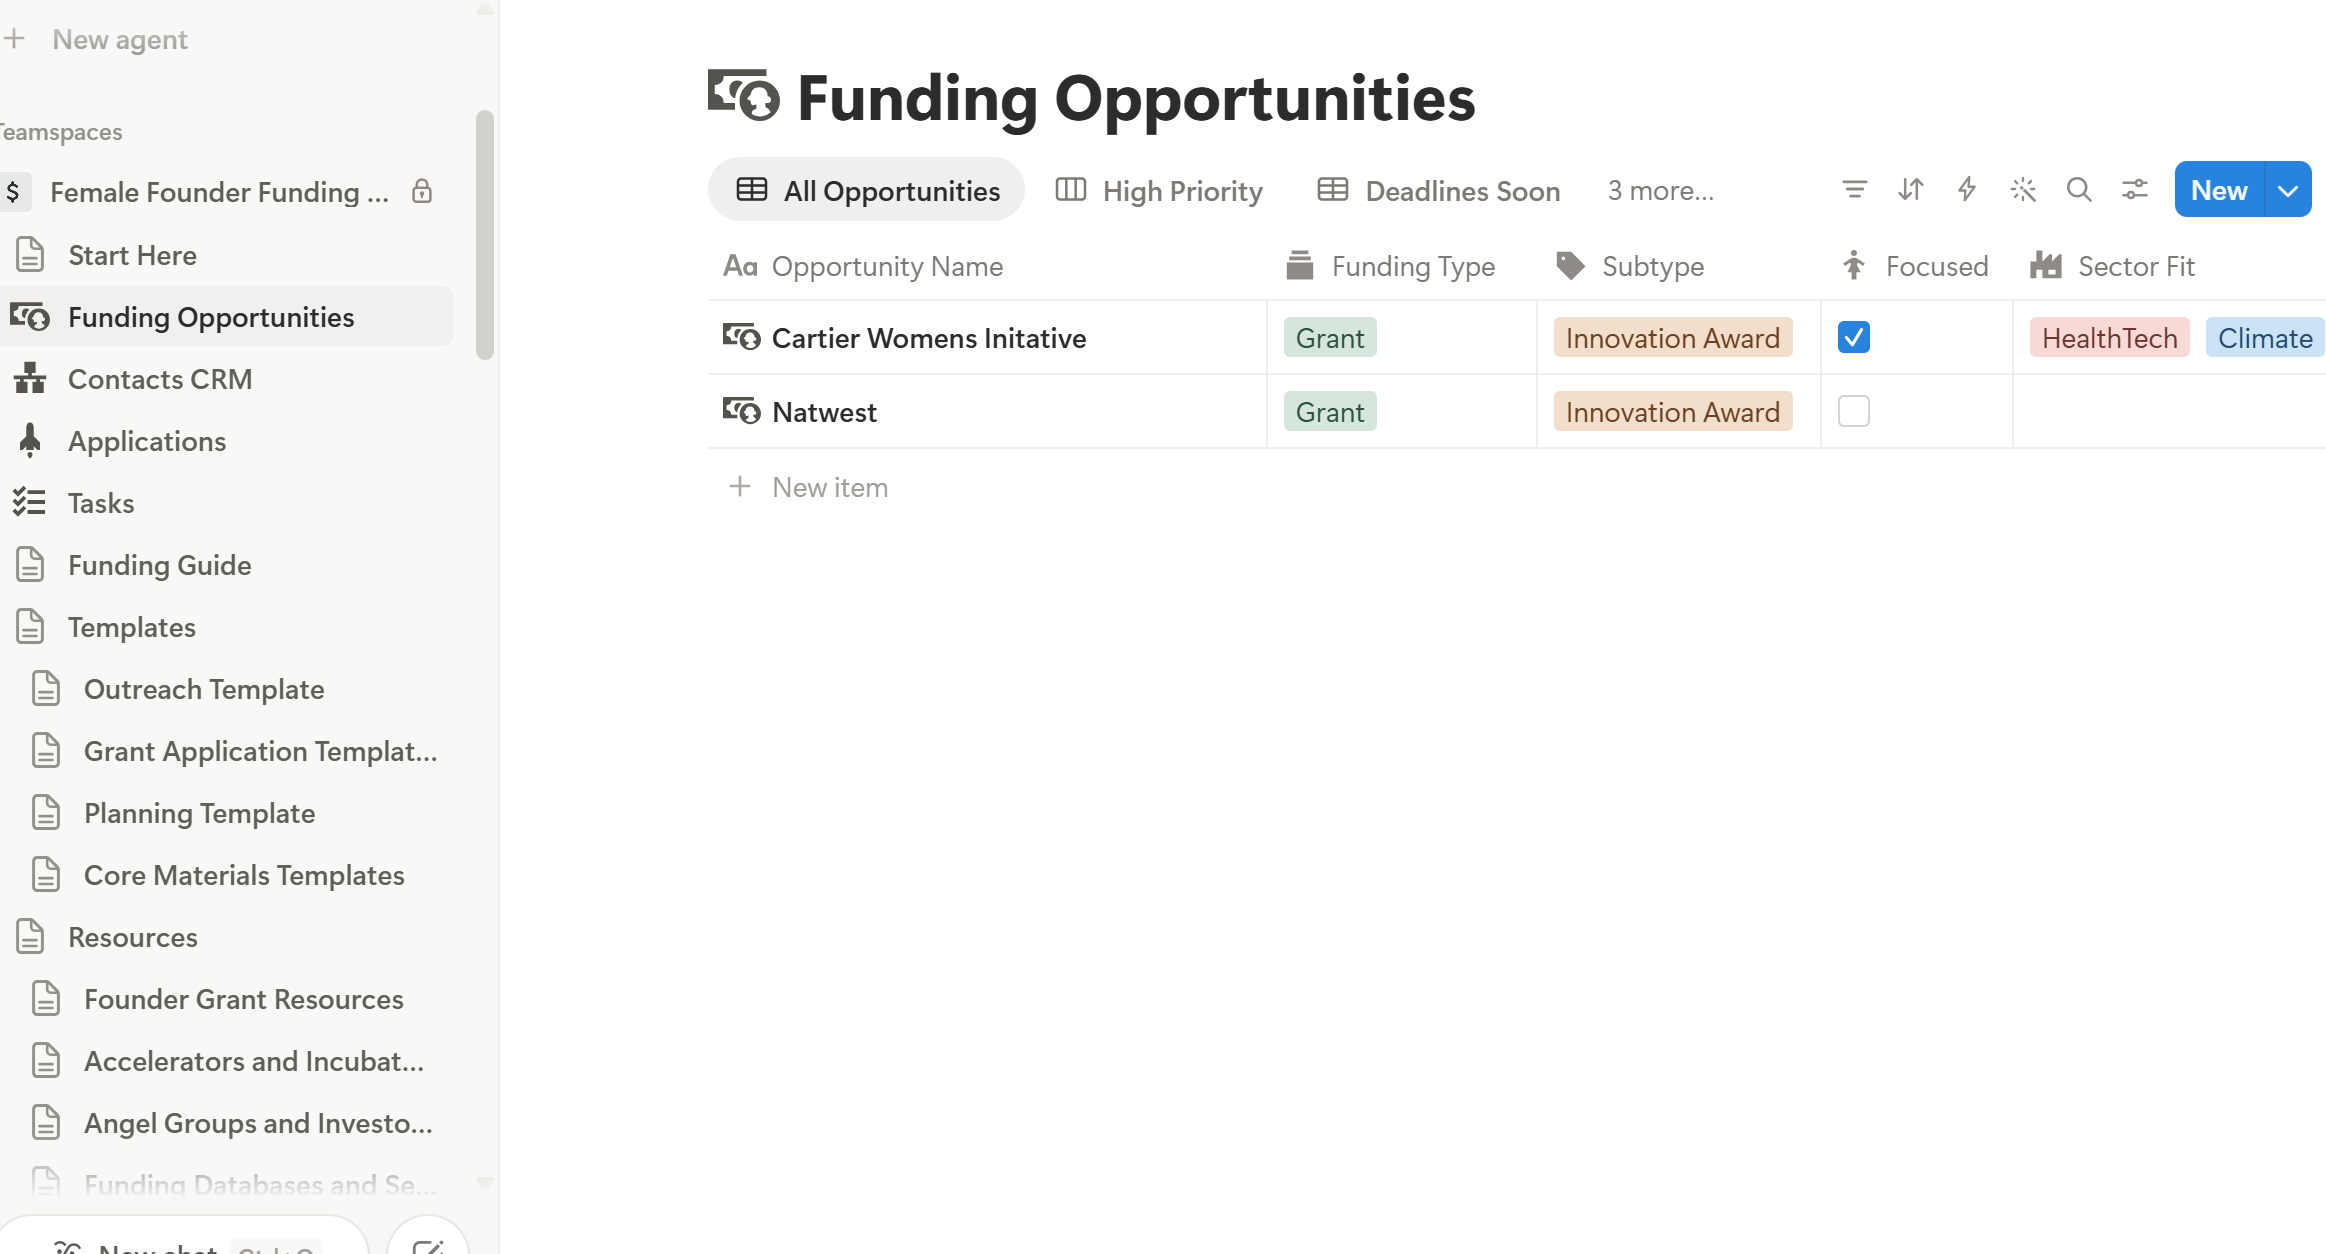Click the blue New button
This screenshot has height=1254, width=2326.
click(x=2218, y=190)
